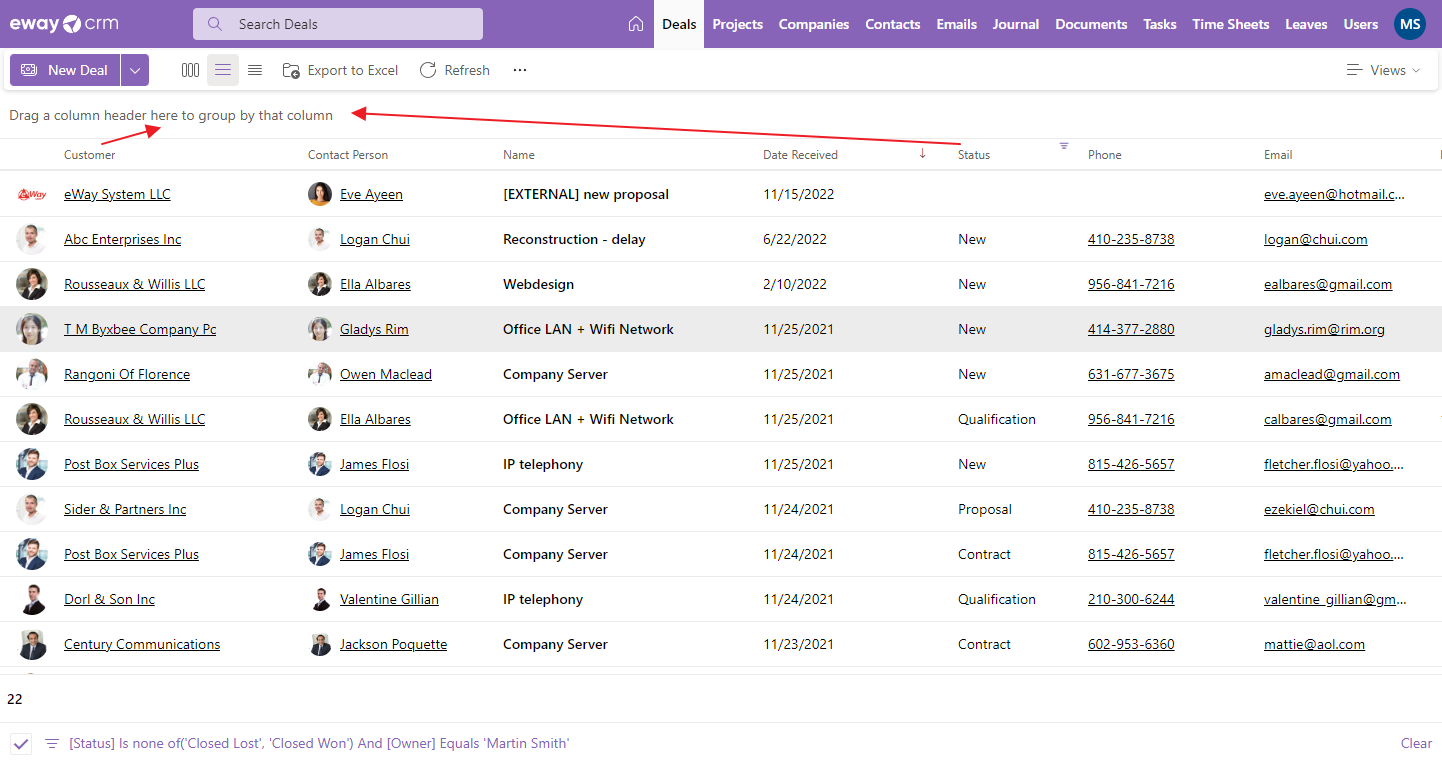The image size is (1442, 763).
Task: Open customer eWay System LLC
Action: tap(117, 194)
